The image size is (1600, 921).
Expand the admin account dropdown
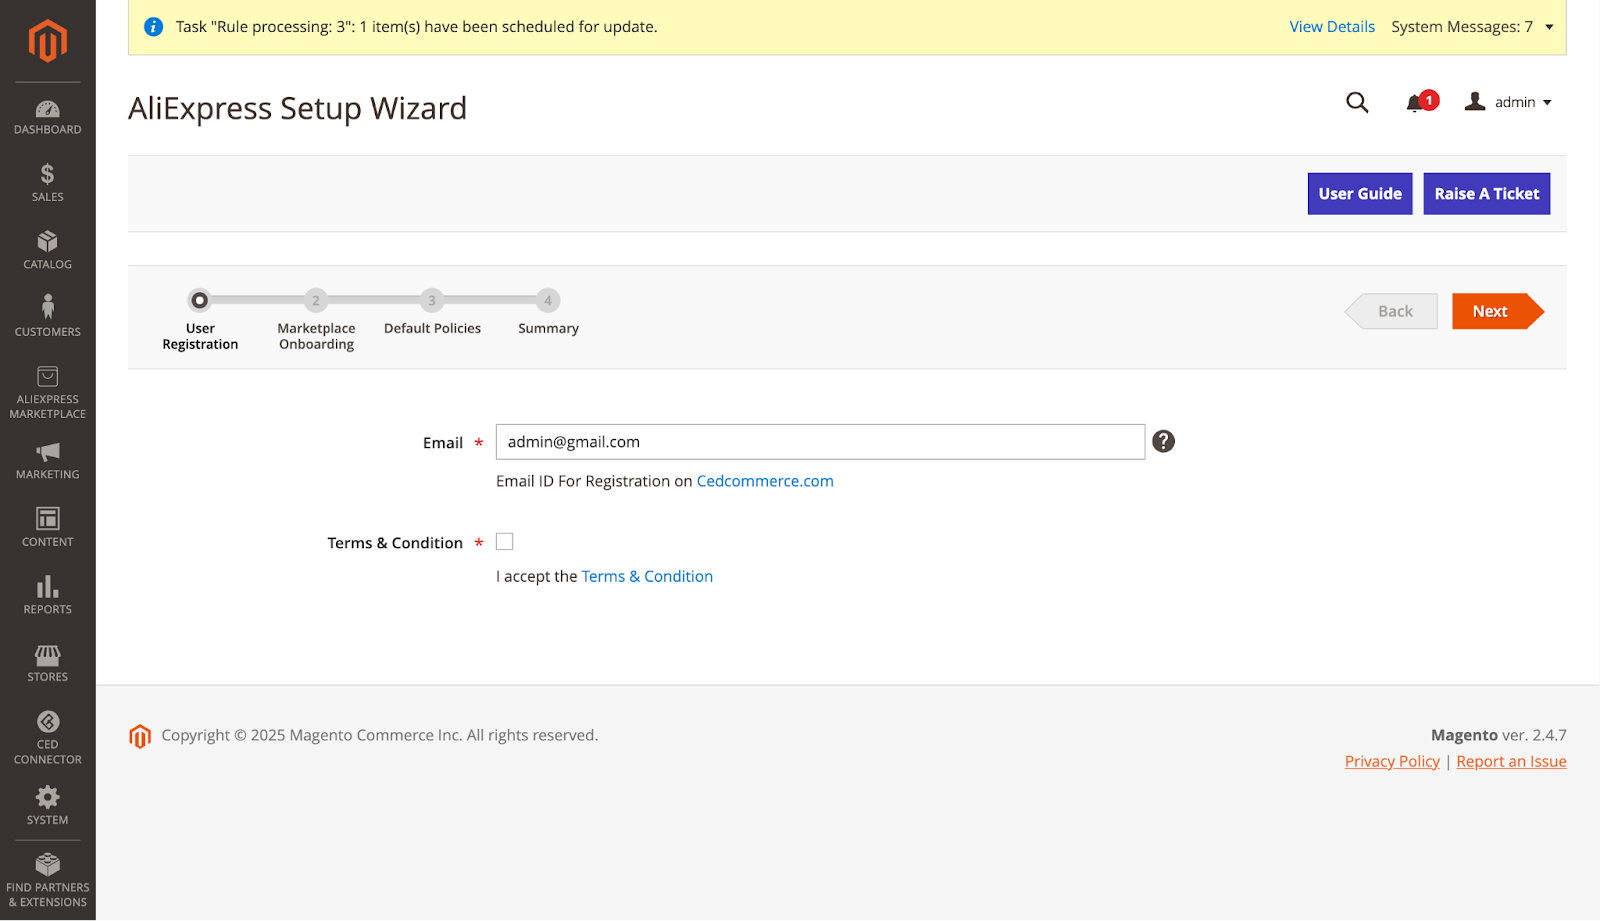(1508, 103)
